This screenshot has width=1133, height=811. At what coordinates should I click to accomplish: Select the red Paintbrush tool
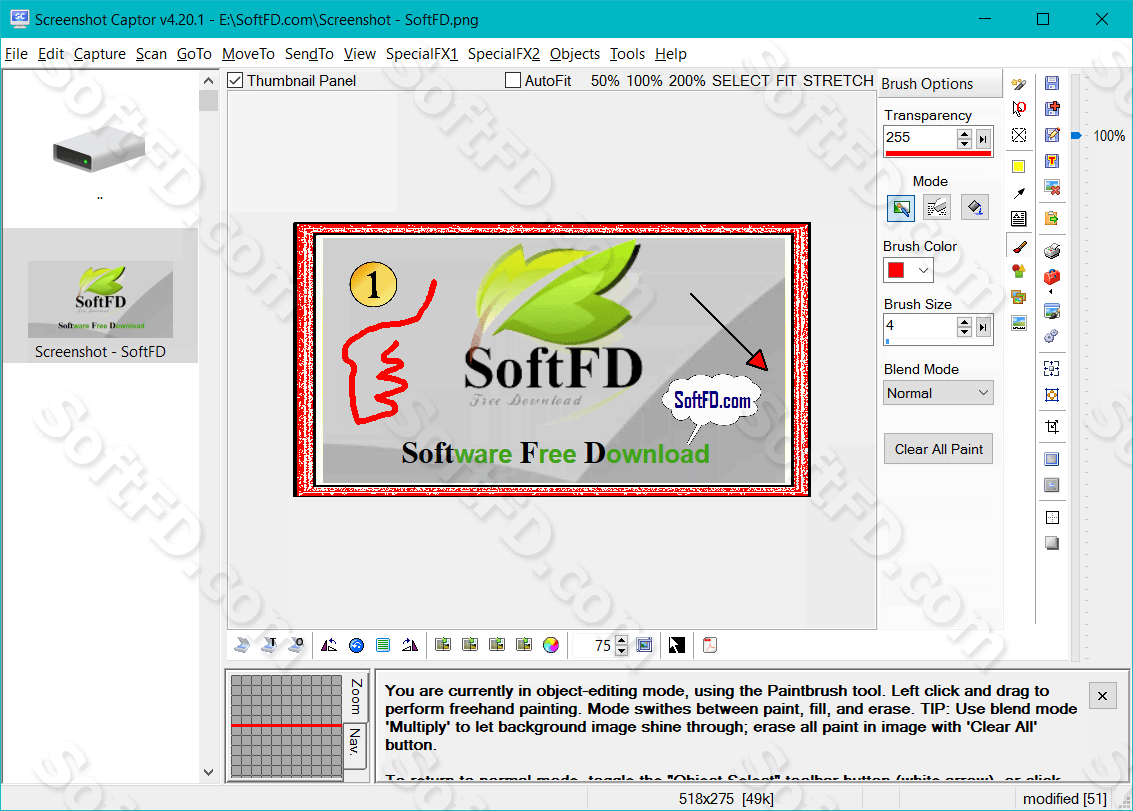point(1019,246)
